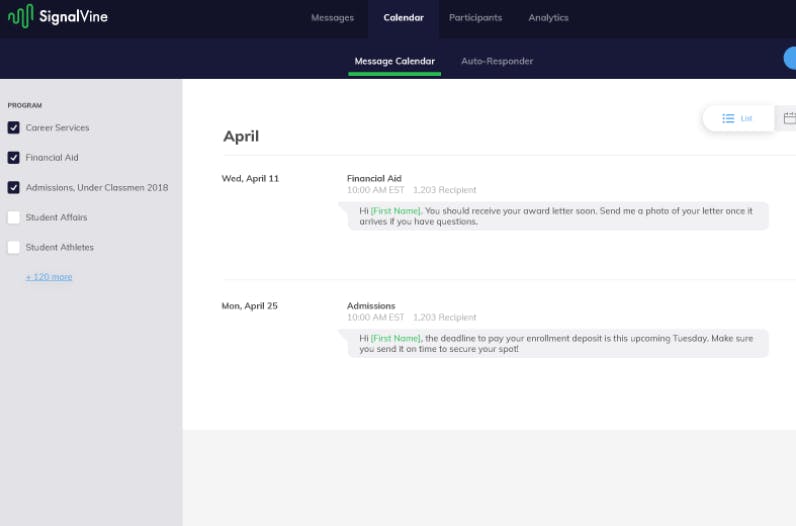Enable the Student Affairs checkbox

tap(14, 217)
